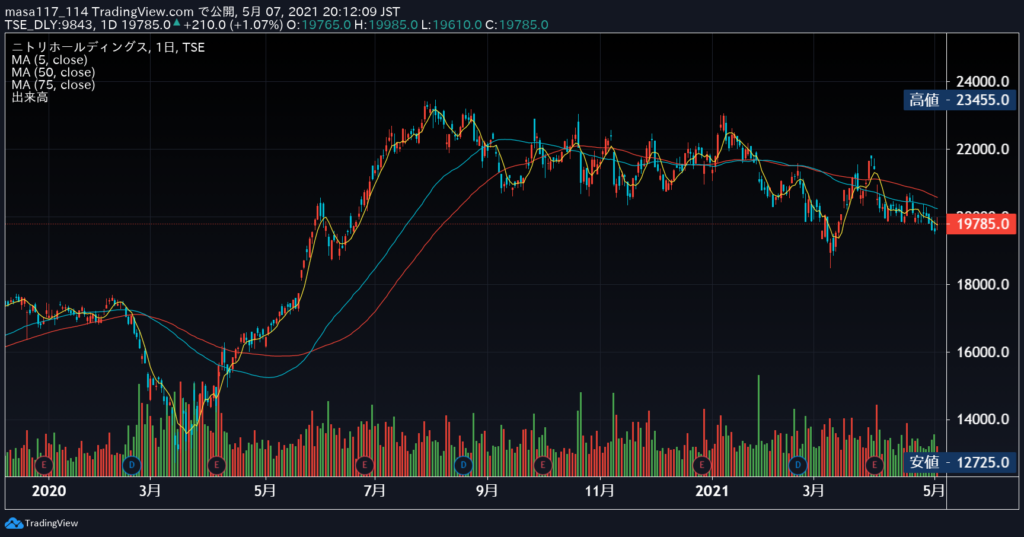Click the 14000.0 price axis label
This screenshot has width=1024, height=537.
[x=982, y=419]
